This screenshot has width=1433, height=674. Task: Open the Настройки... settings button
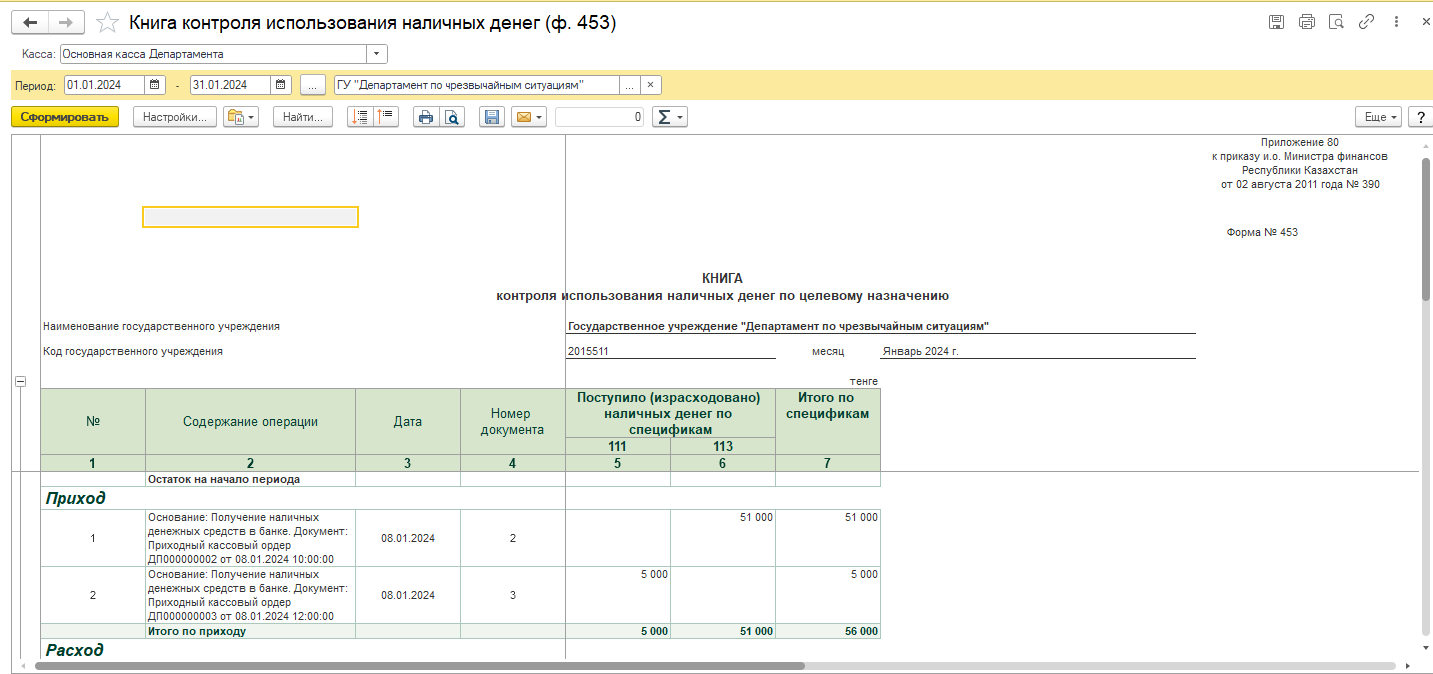pyautogui.click(x=175, y=117)
